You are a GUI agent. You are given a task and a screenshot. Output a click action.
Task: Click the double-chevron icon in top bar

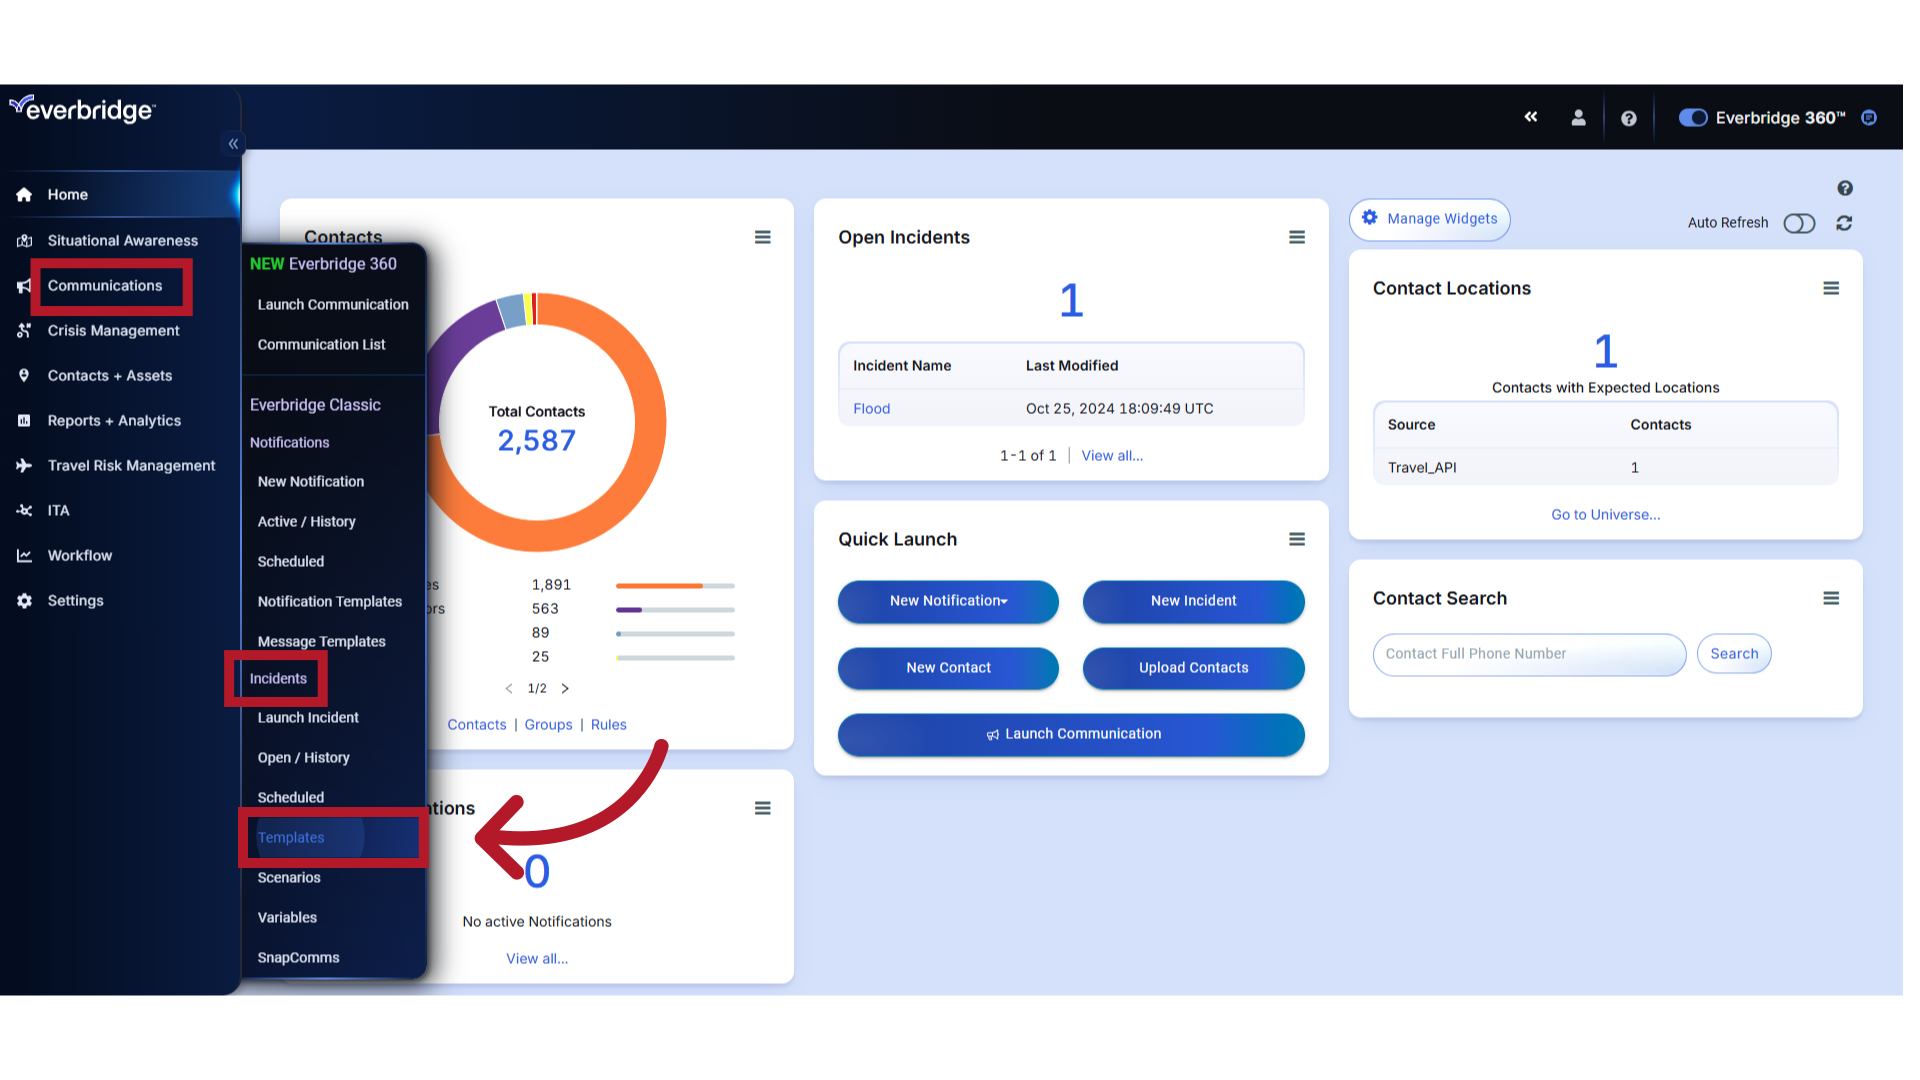[x=1531, y=117]
